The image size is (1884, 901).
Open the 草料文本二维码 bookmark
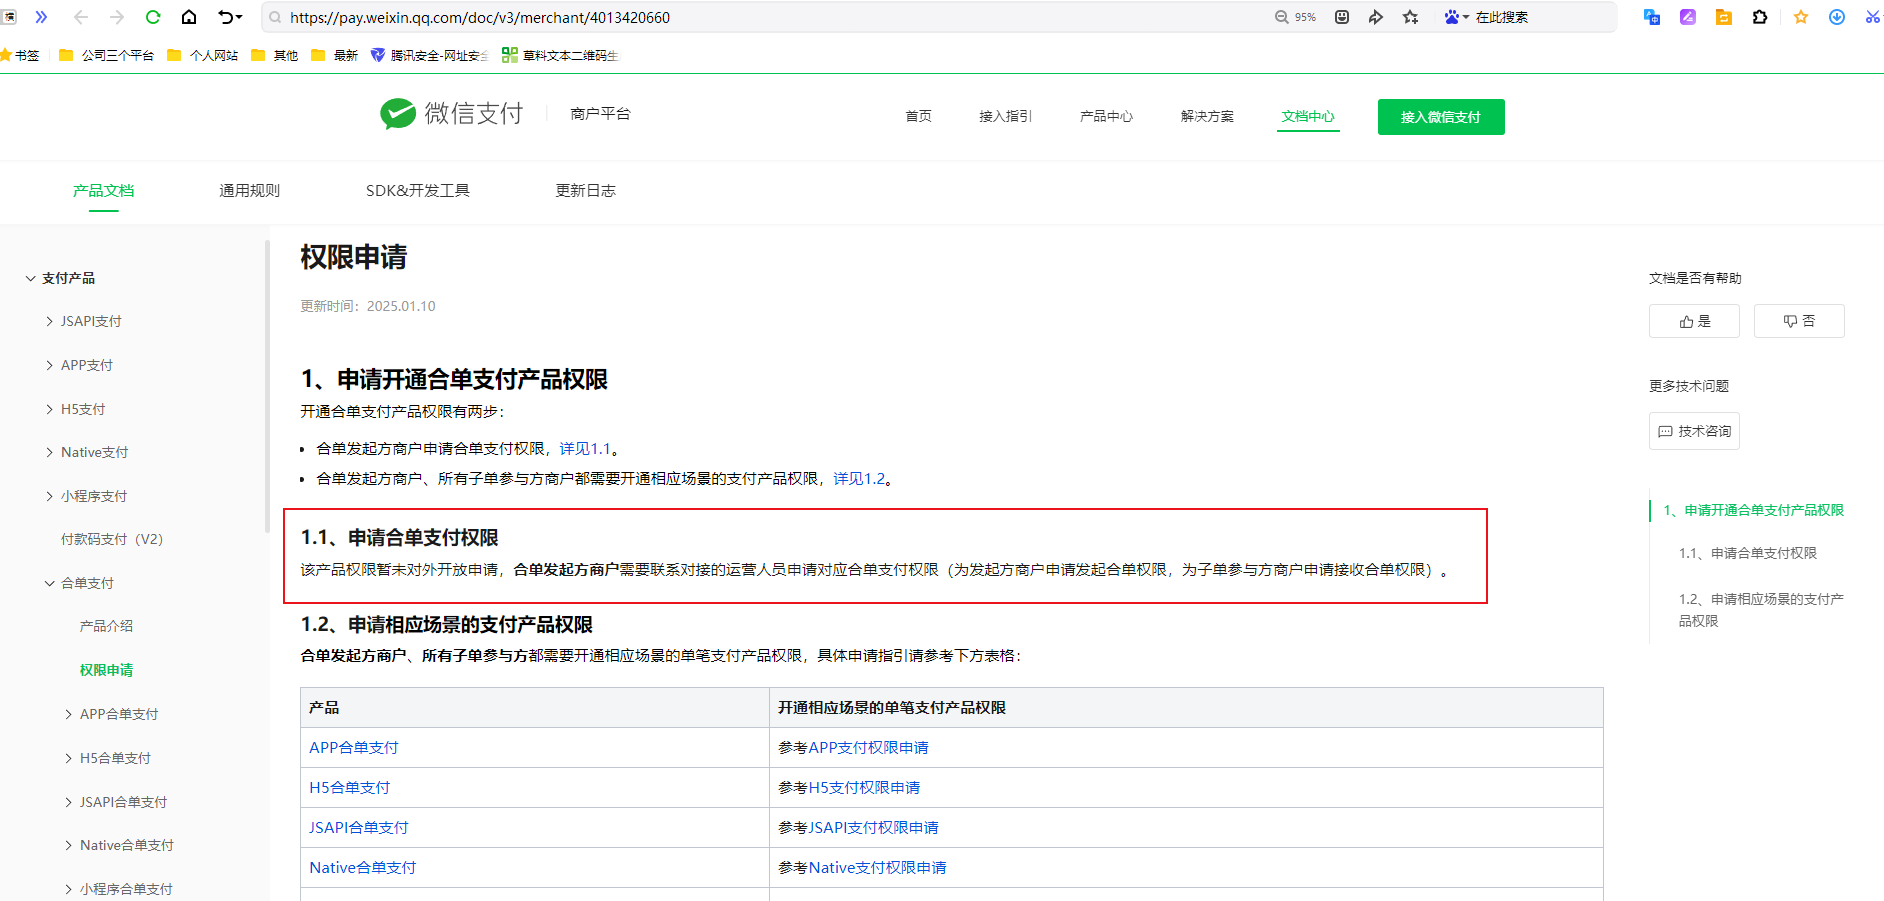(561, 55)
